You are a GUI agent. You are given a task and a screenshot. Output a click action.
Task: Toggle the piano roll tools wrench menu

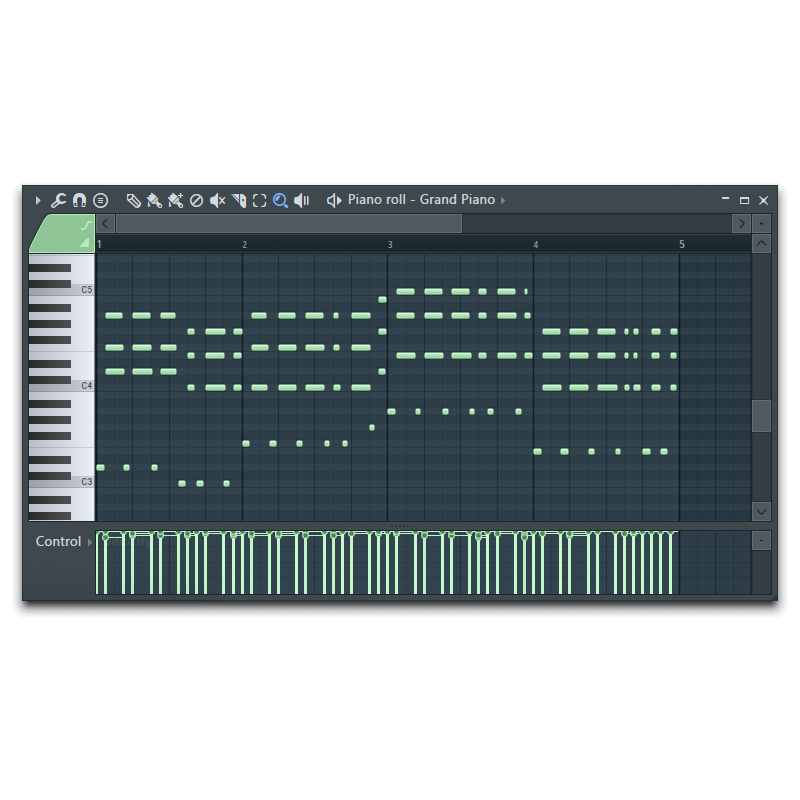click(58, 200)
